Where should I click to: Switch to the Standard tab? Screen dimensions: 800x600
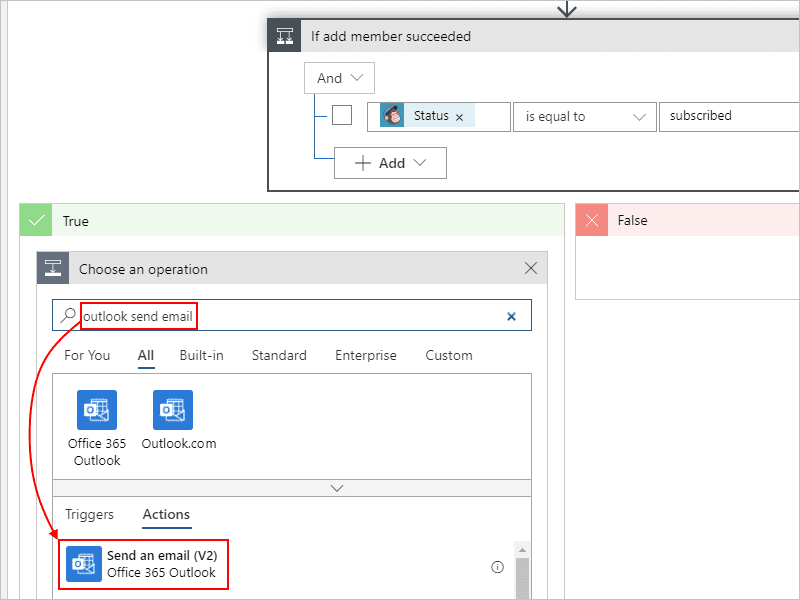pyautogui.click(x=279, y=355)
